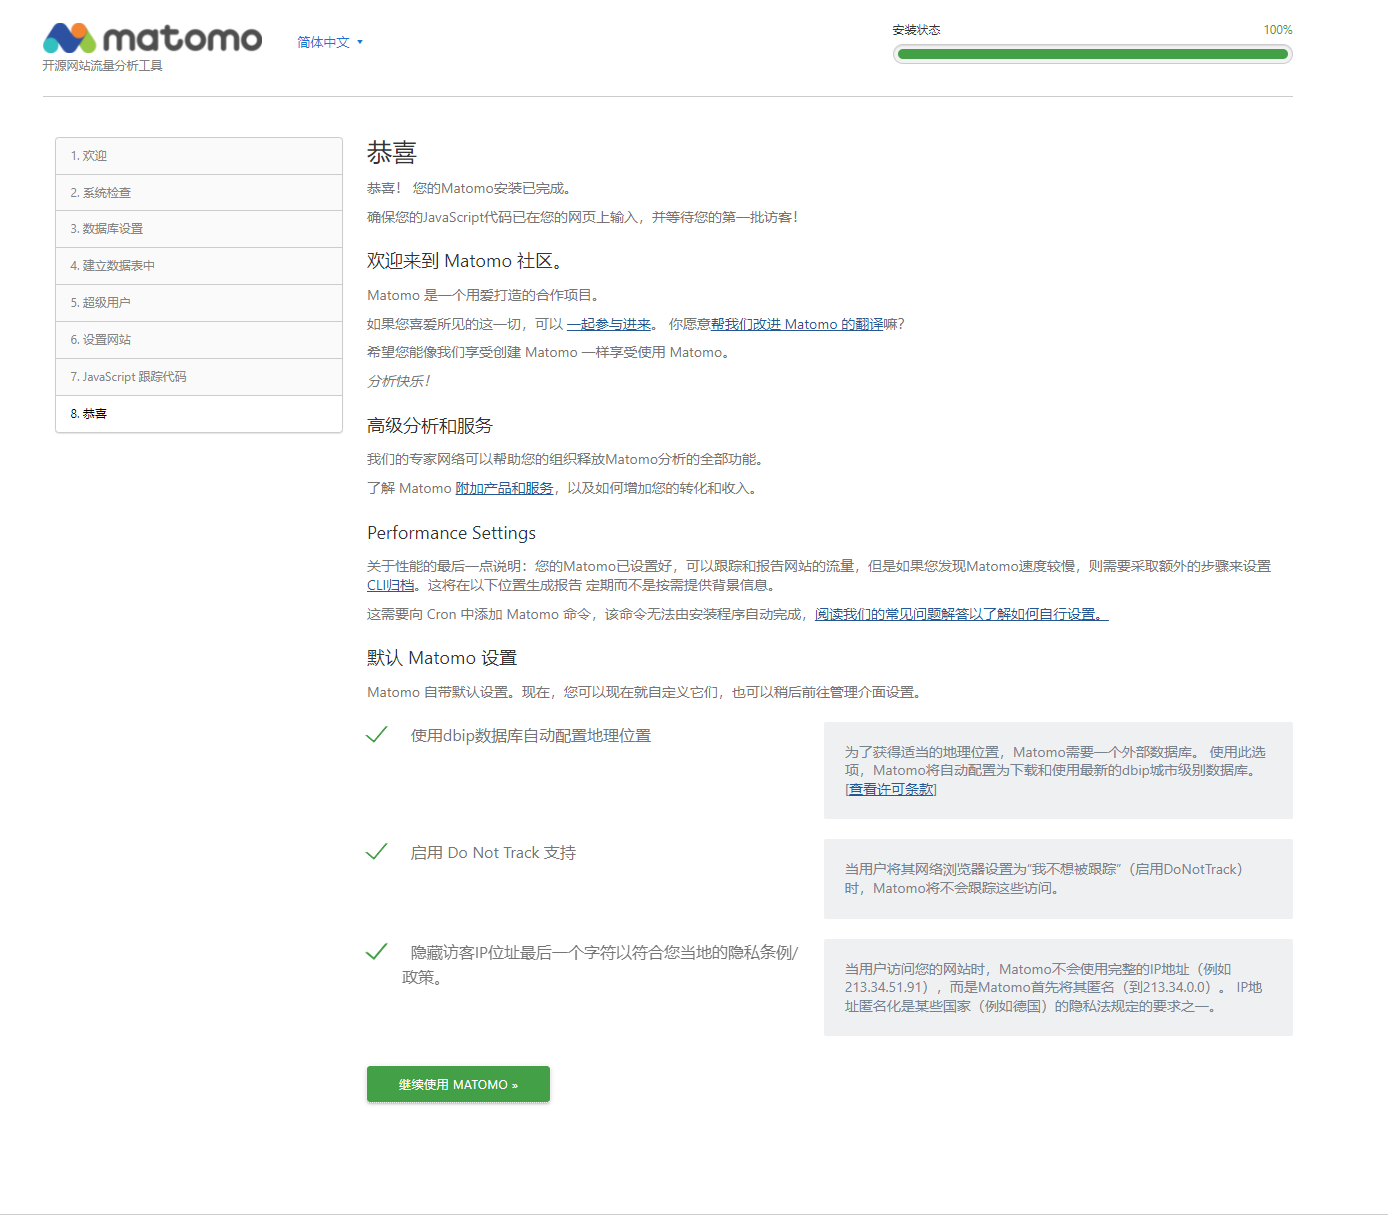1388x1227 pixels.
Task: Toggle dbip geolocation auto-configuration checkmark
Action: tap(377, 735)
